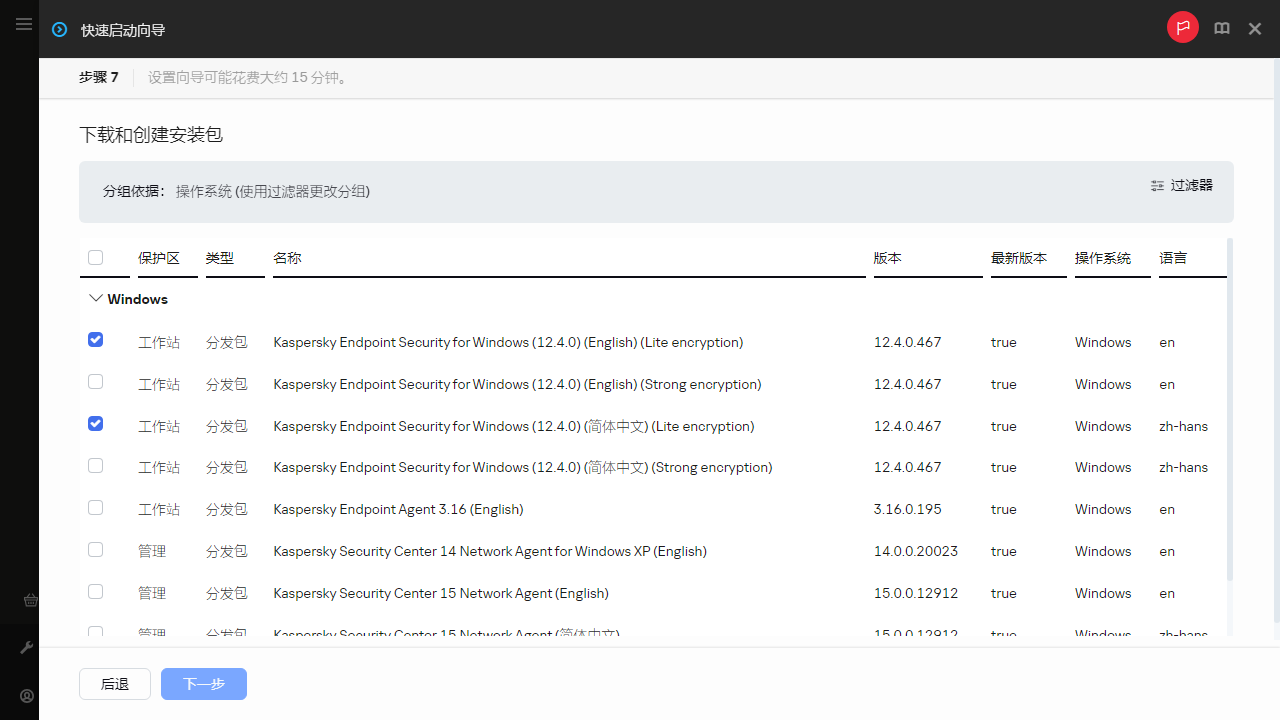Uncheck Endpoint Security (简体中文) (Lite encryption) row
The width and height of the screenshot is (1280, 720).
coord(95,423)
